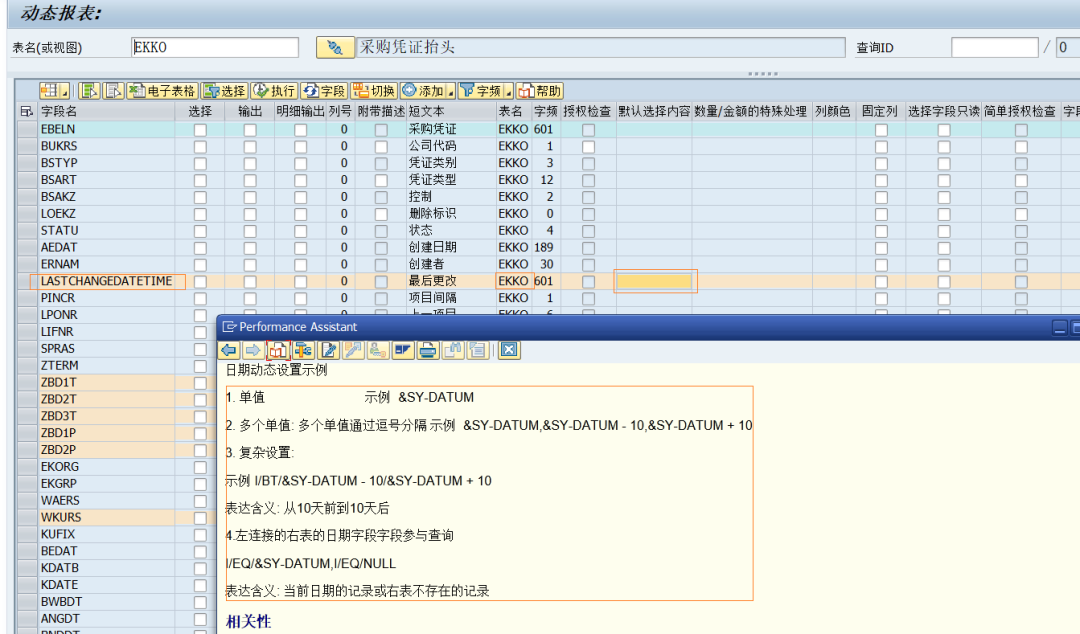Click the select-all icon in the table header corner

[x=27, y=111]
